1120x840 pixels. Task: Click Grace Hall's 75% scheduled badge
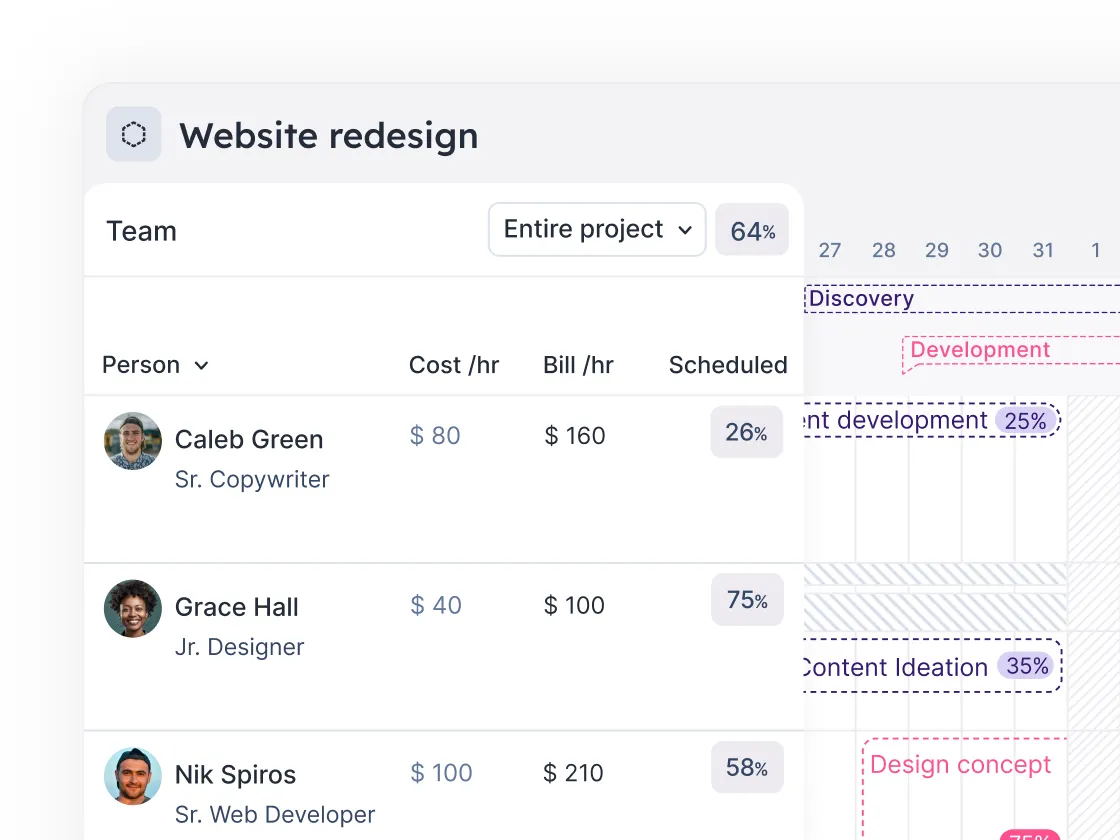[x=747, y=600]
